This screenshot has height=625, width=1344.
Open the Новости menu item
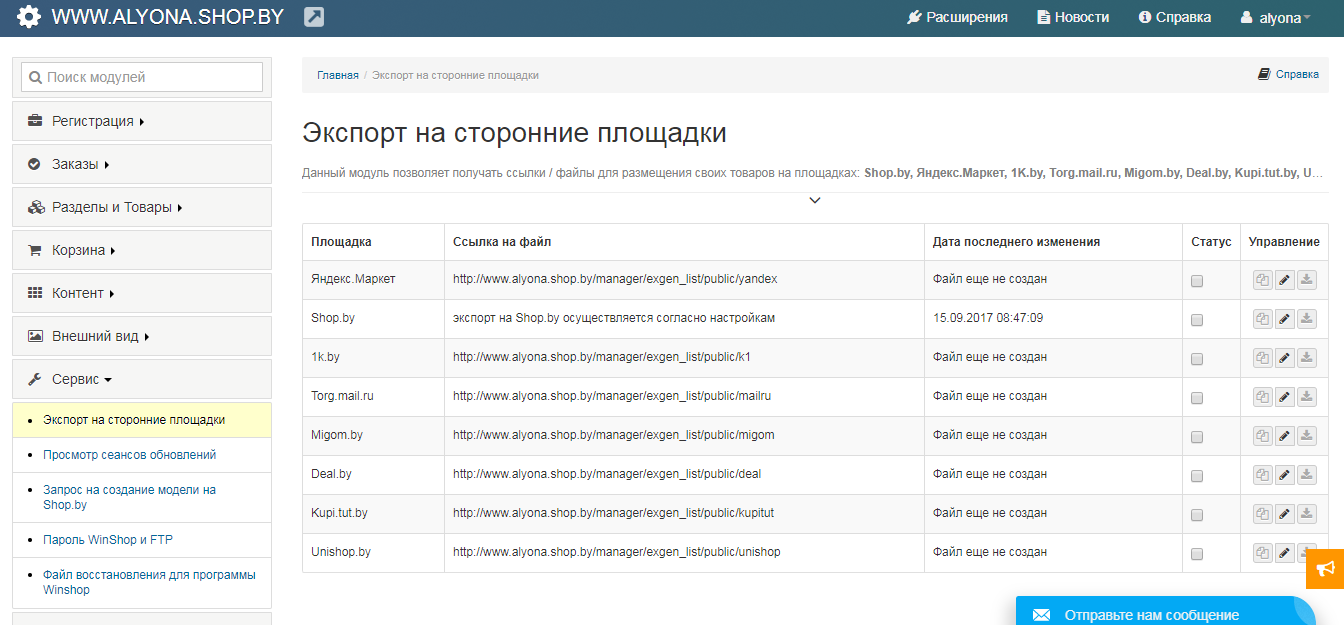(x=1072, y=16)
